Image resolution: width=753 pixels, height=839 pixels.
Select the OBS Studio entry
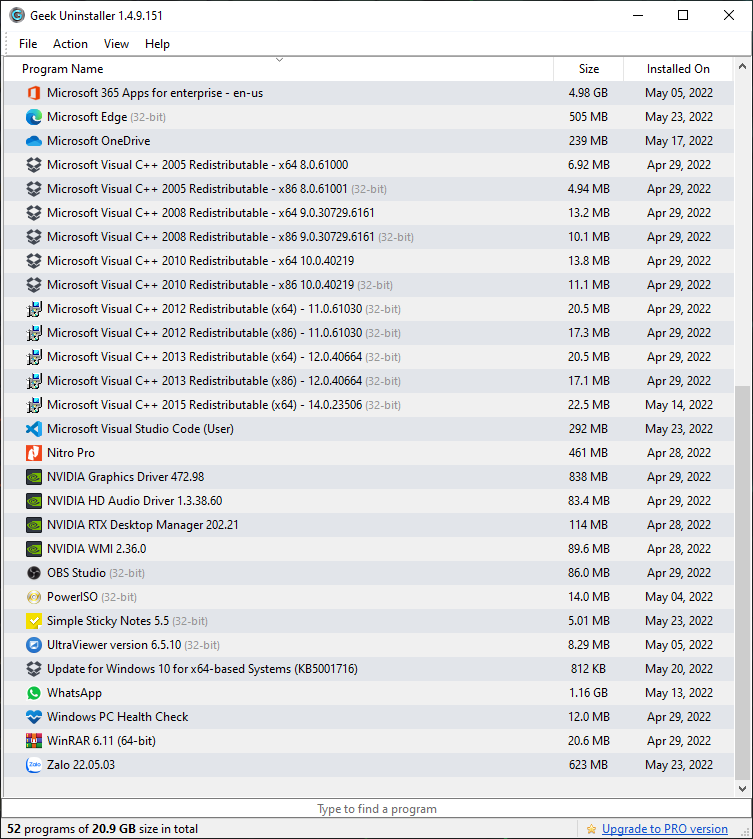click(x=369, y=573)
